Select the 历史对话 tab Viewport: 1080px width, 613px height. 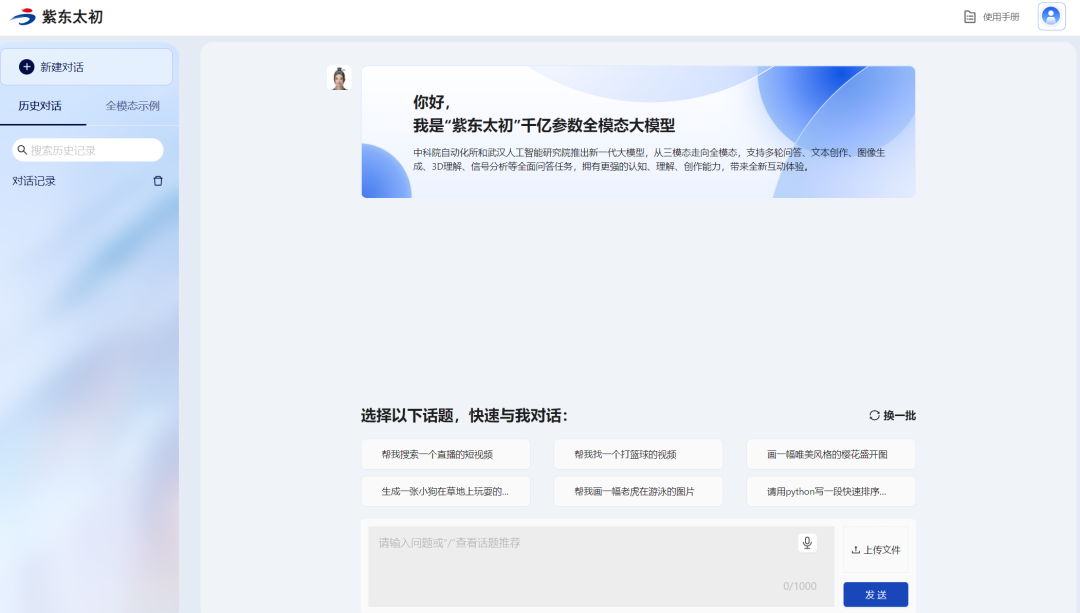pyautogui.click(x=40, y=104)
